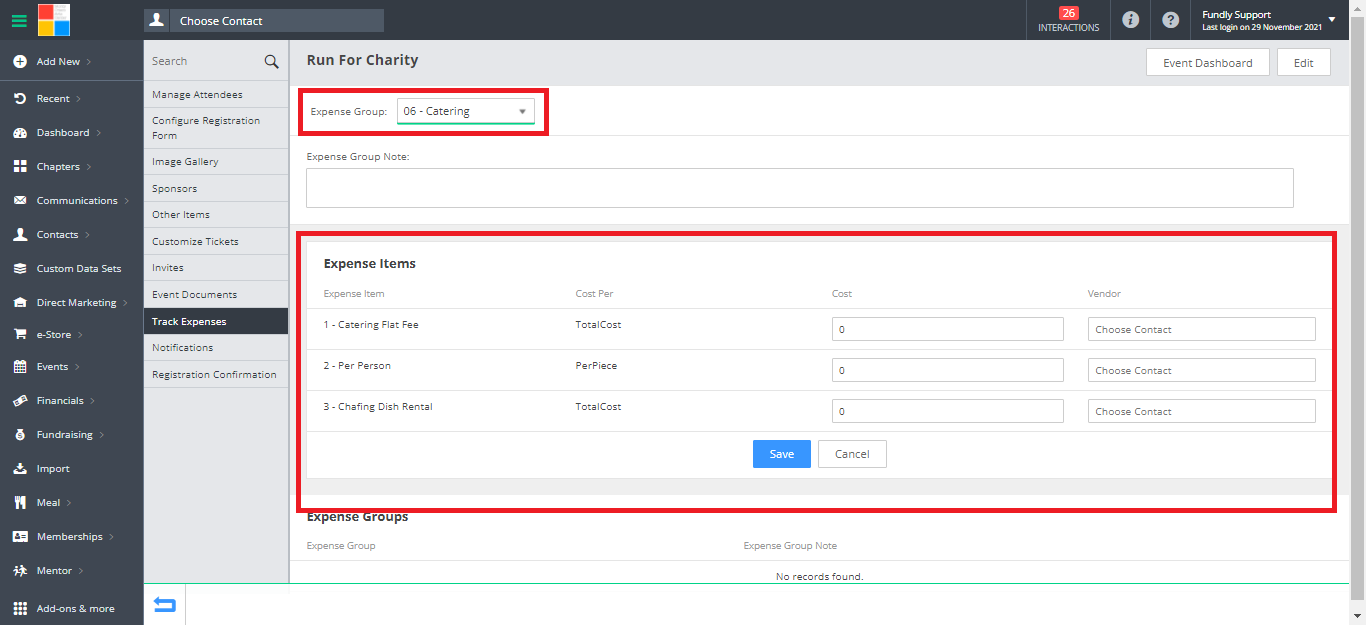Click Per Person vendor Choose Contact field
This screenshot has height=625, width=1370.
[x=1202, y=370]
